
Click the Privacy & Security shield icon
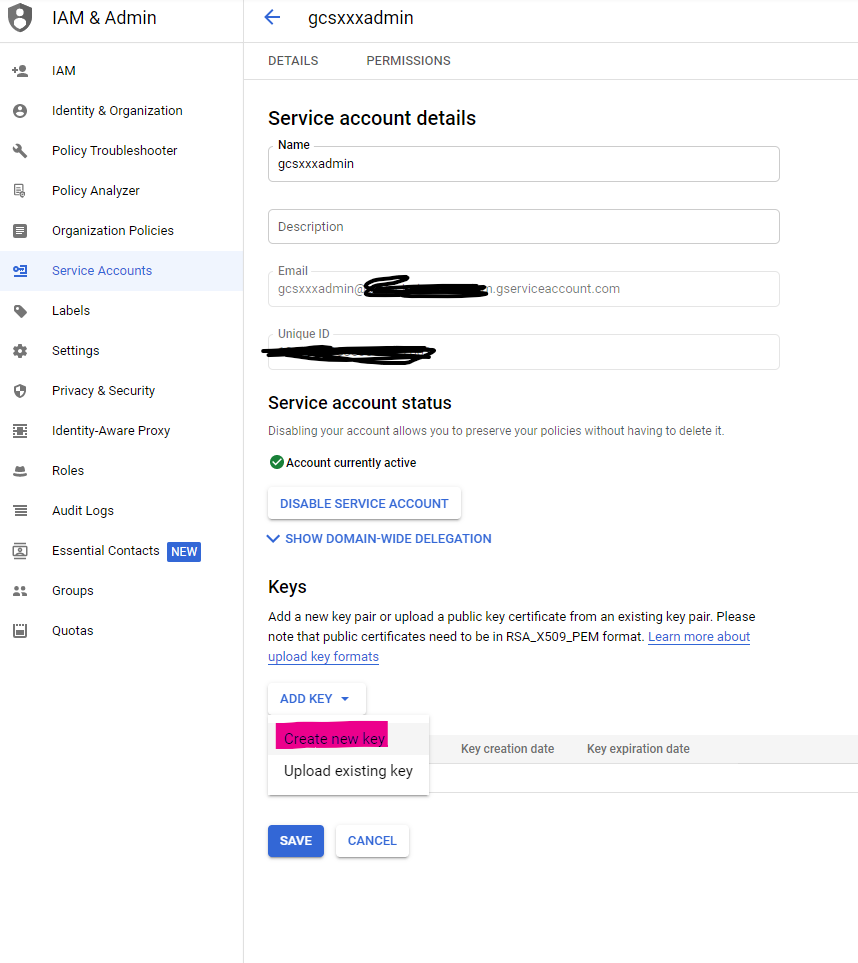pos(20,391)
